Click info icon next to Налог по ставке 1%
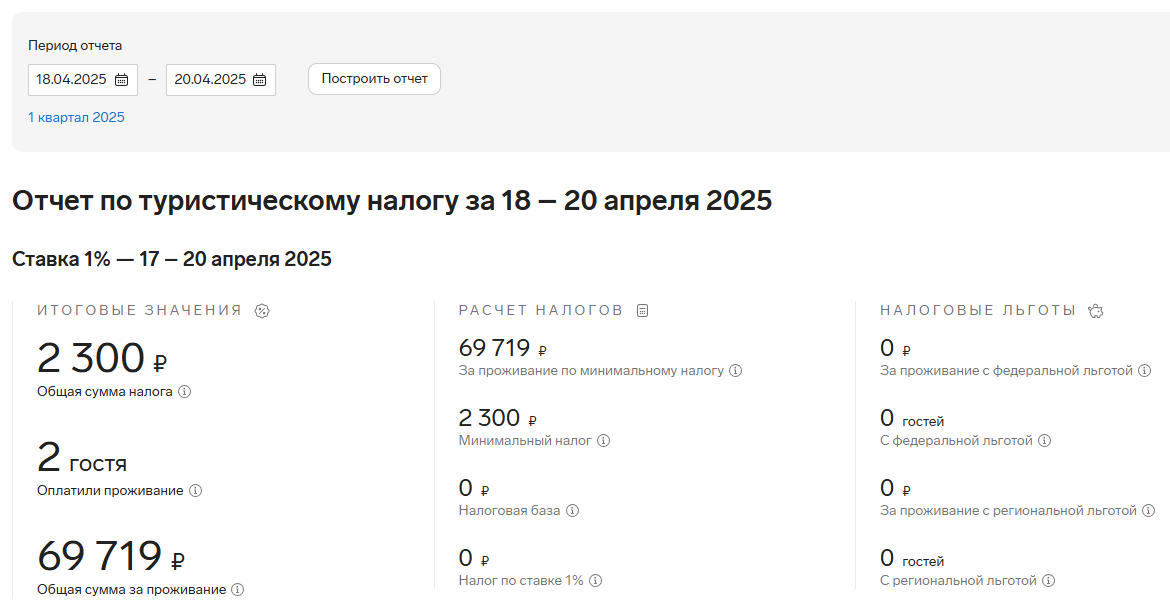 tap(595, 581)
